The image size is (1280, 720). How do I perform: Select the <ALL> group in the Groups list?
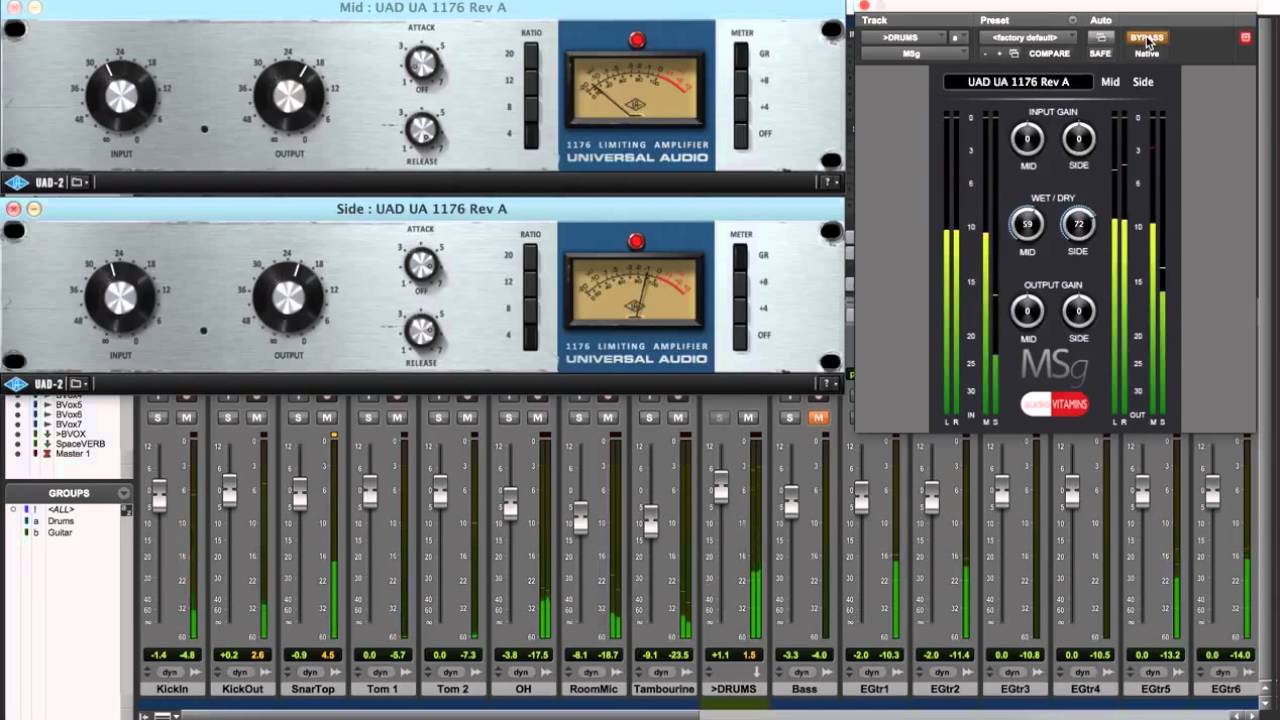click(60, 510)
